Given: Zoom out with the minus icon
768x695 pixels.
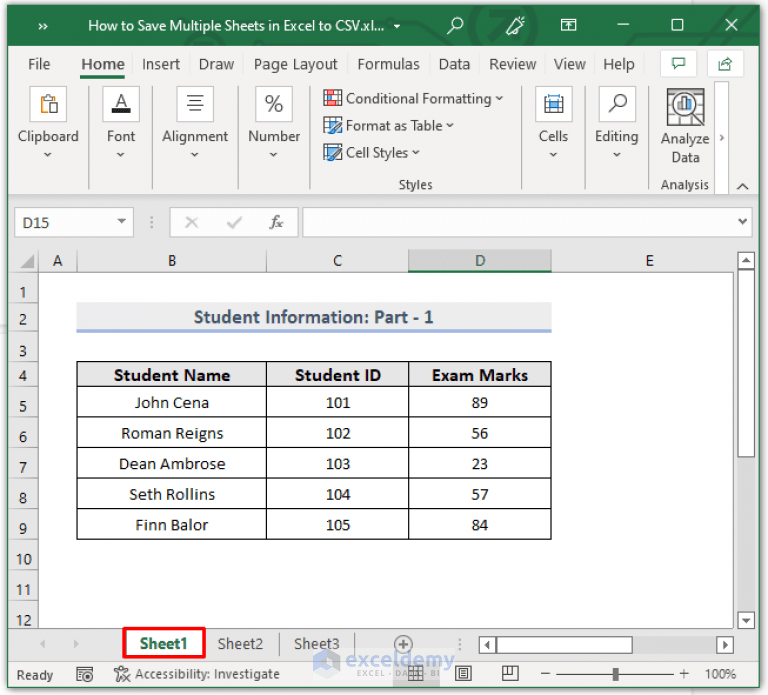Looking at the screenshot, I should click(x=545, y=674).
